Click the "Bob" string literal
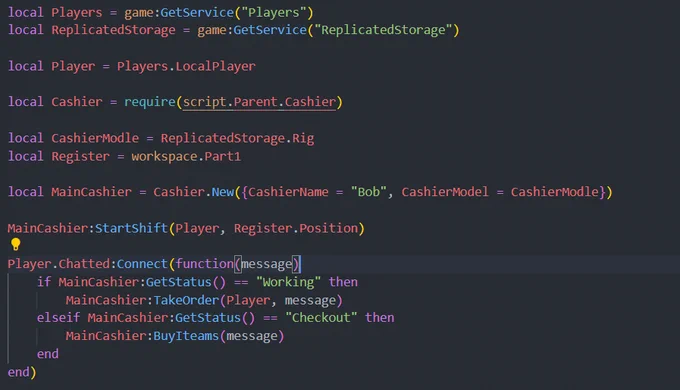This screenshot has width=680, height=390. 369,192
